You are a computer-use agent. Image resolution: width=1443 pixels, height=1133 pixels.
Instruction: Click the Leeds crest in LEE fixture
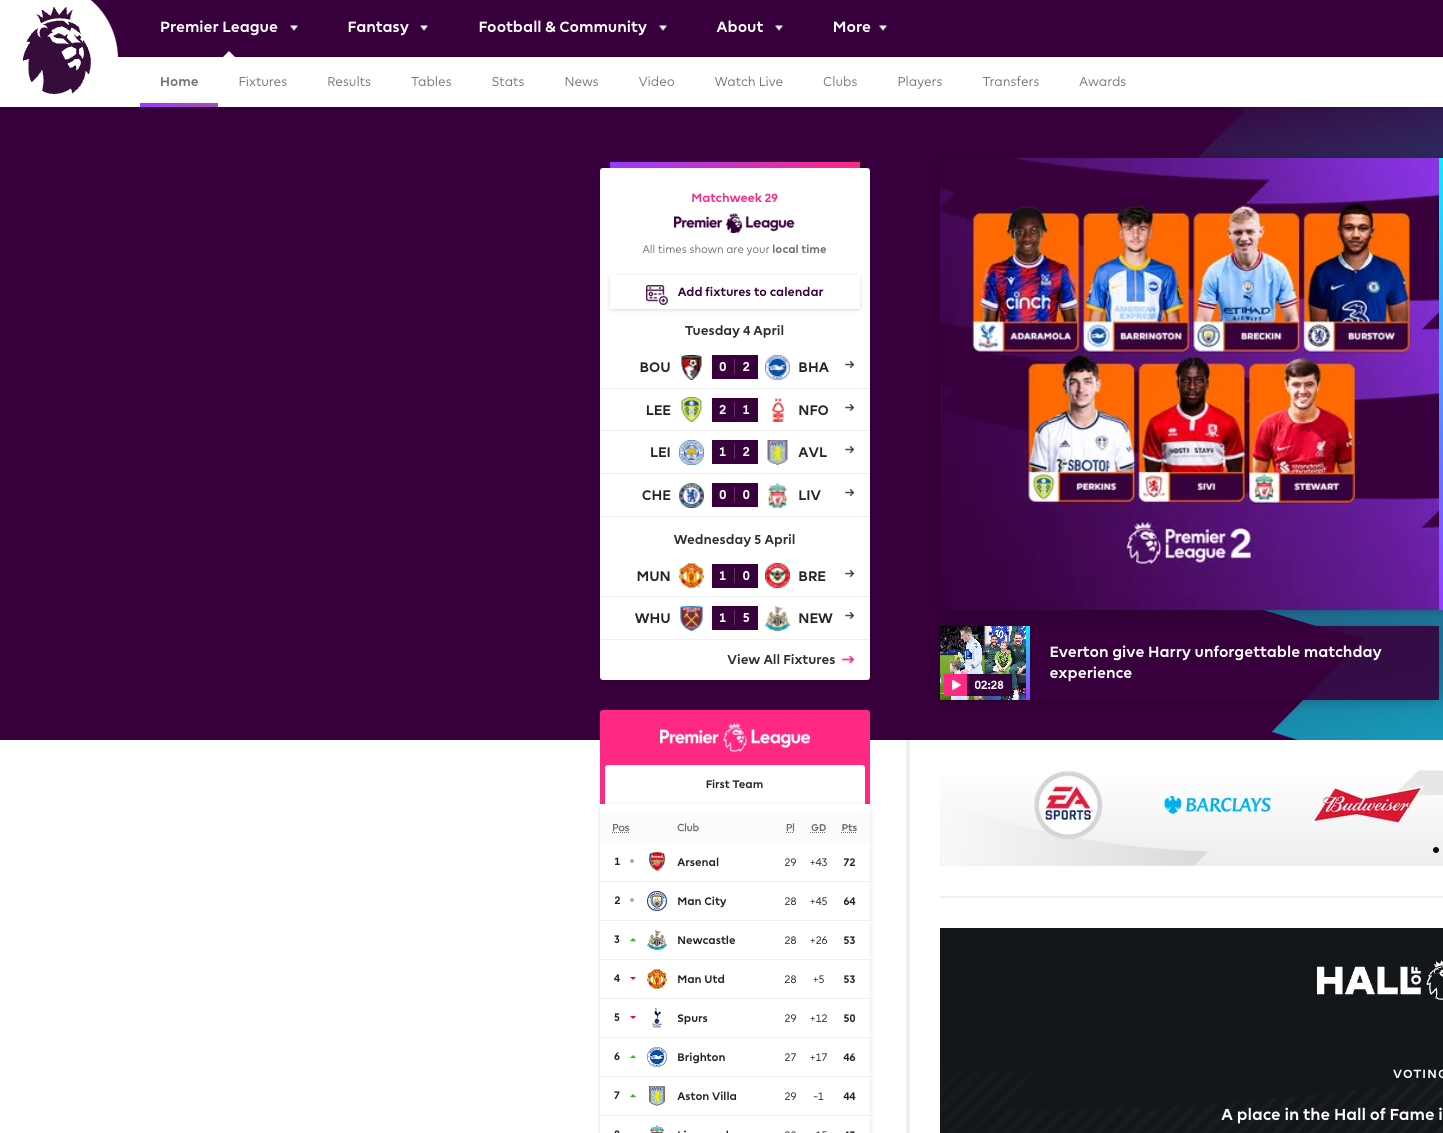[691, 409]
